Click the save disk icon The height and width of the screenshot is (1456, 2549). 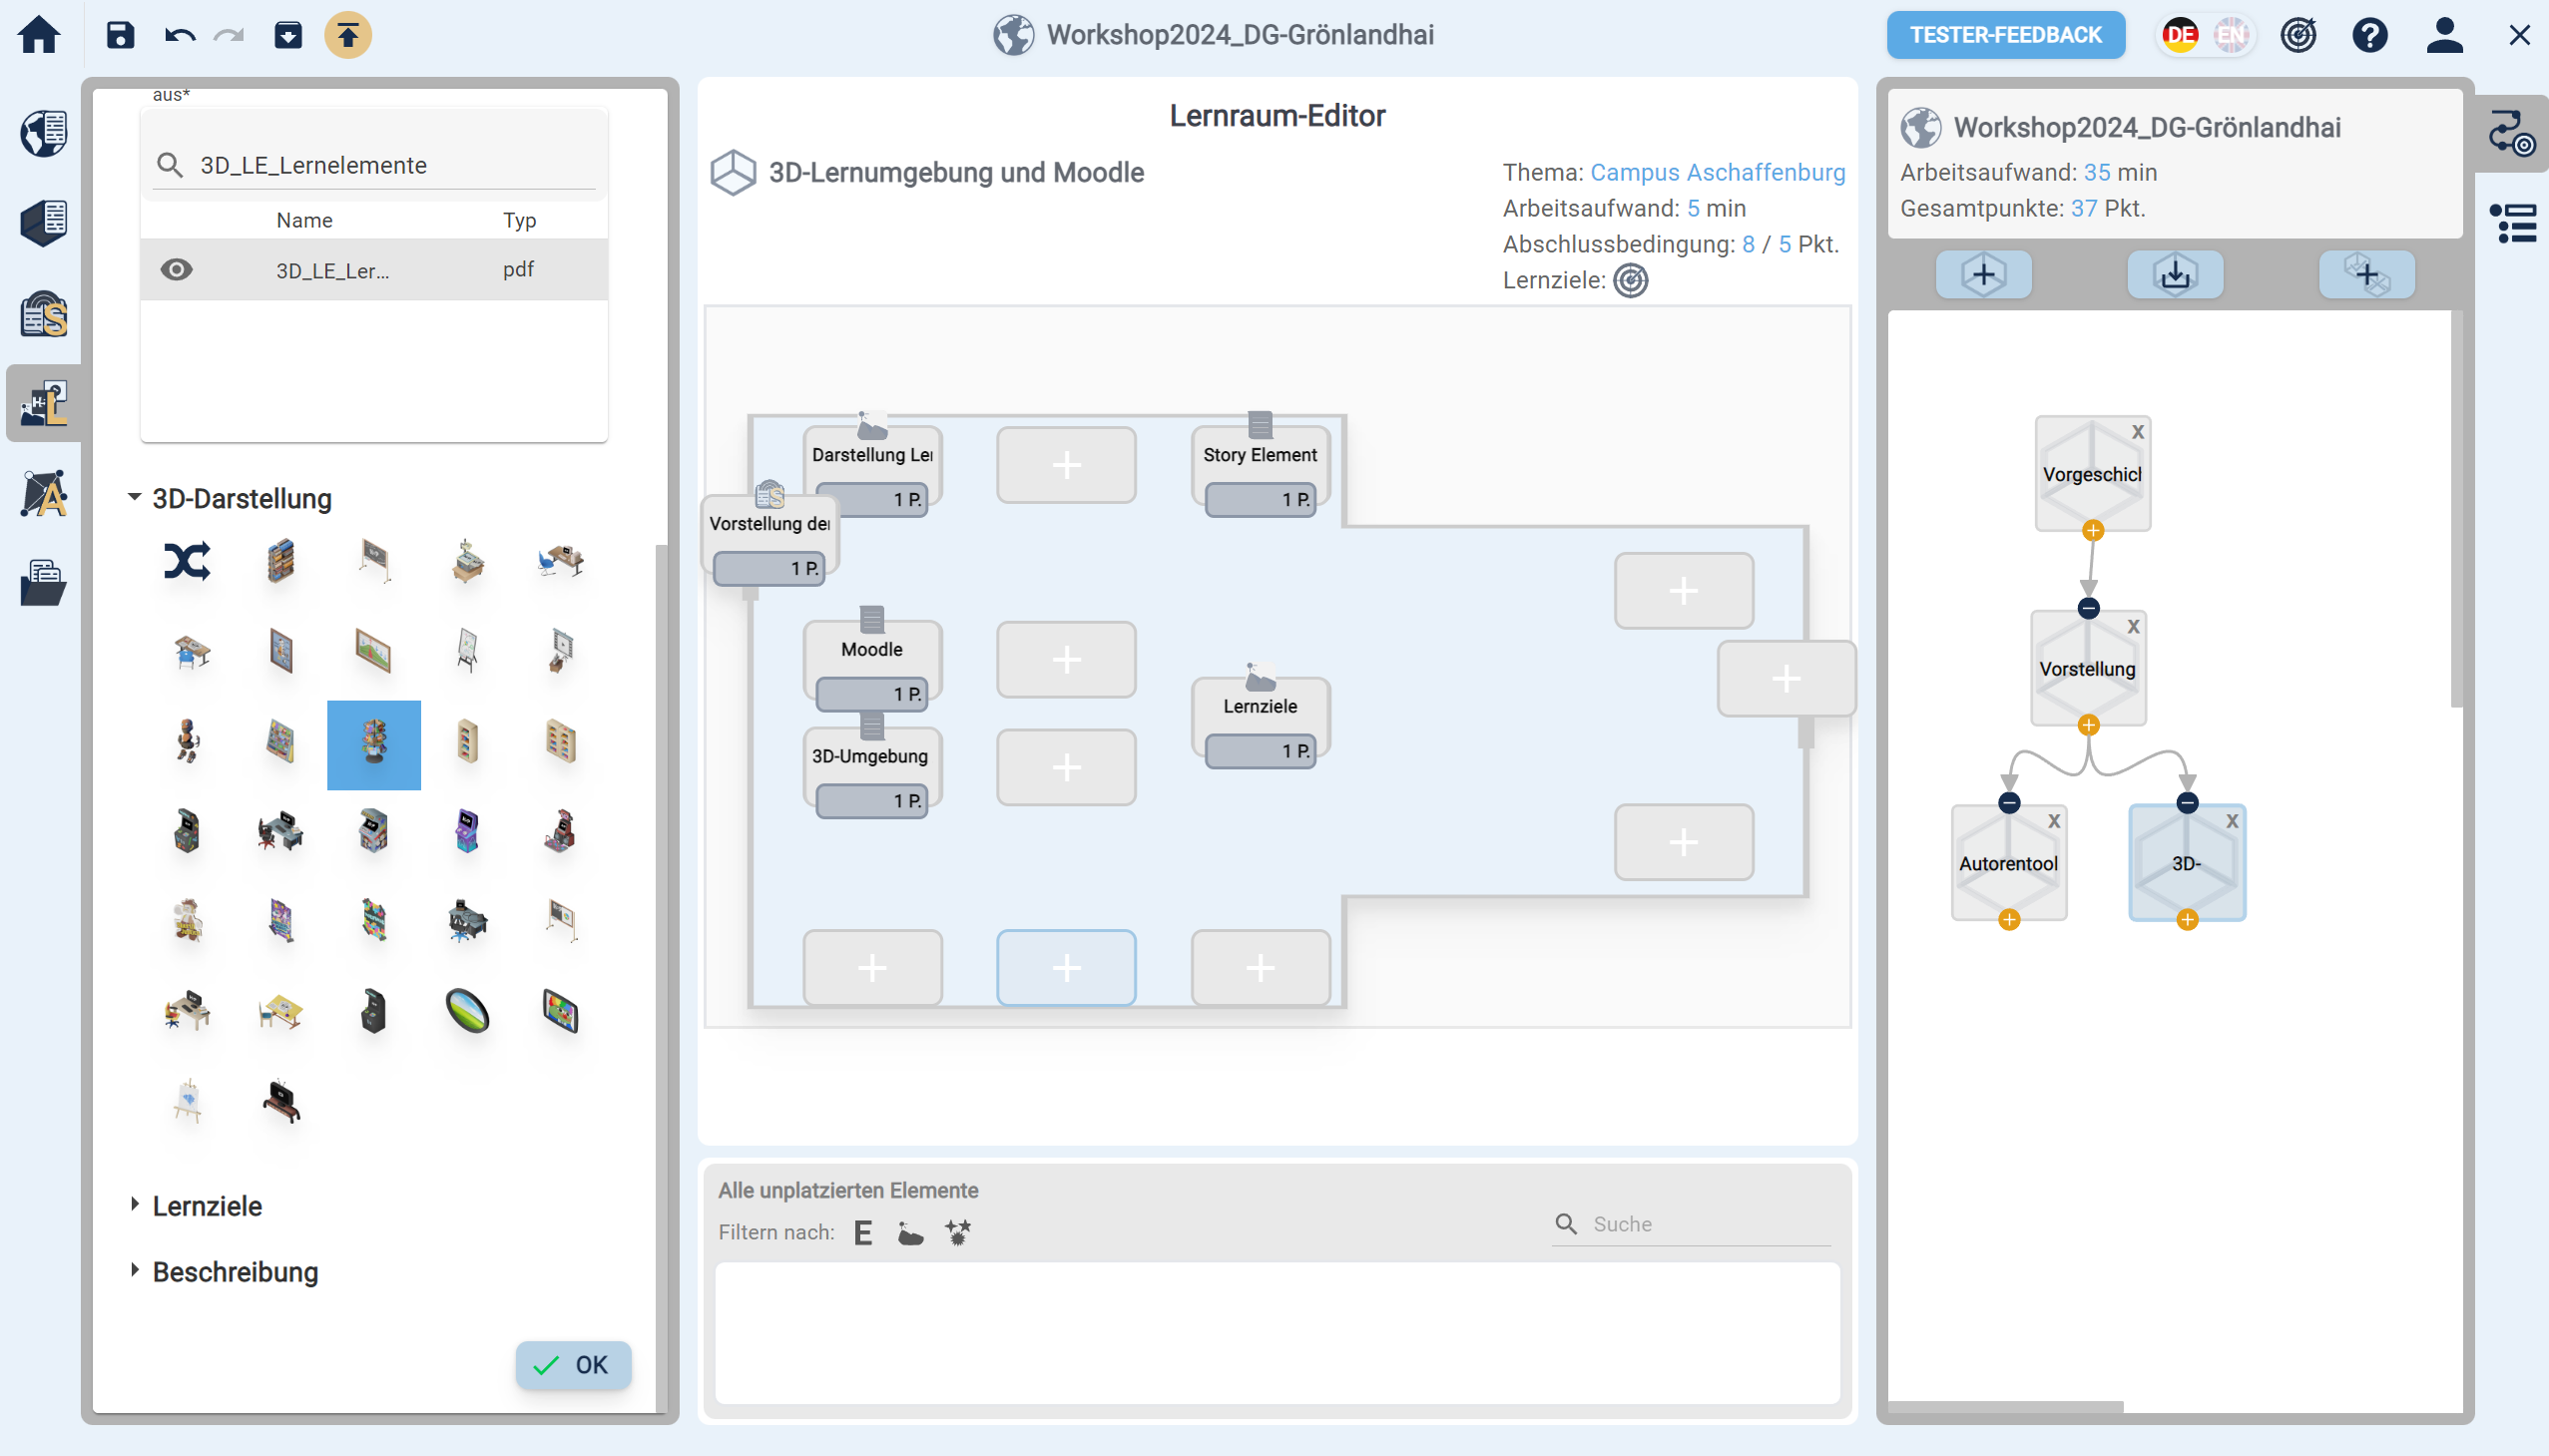pos(120,35)
